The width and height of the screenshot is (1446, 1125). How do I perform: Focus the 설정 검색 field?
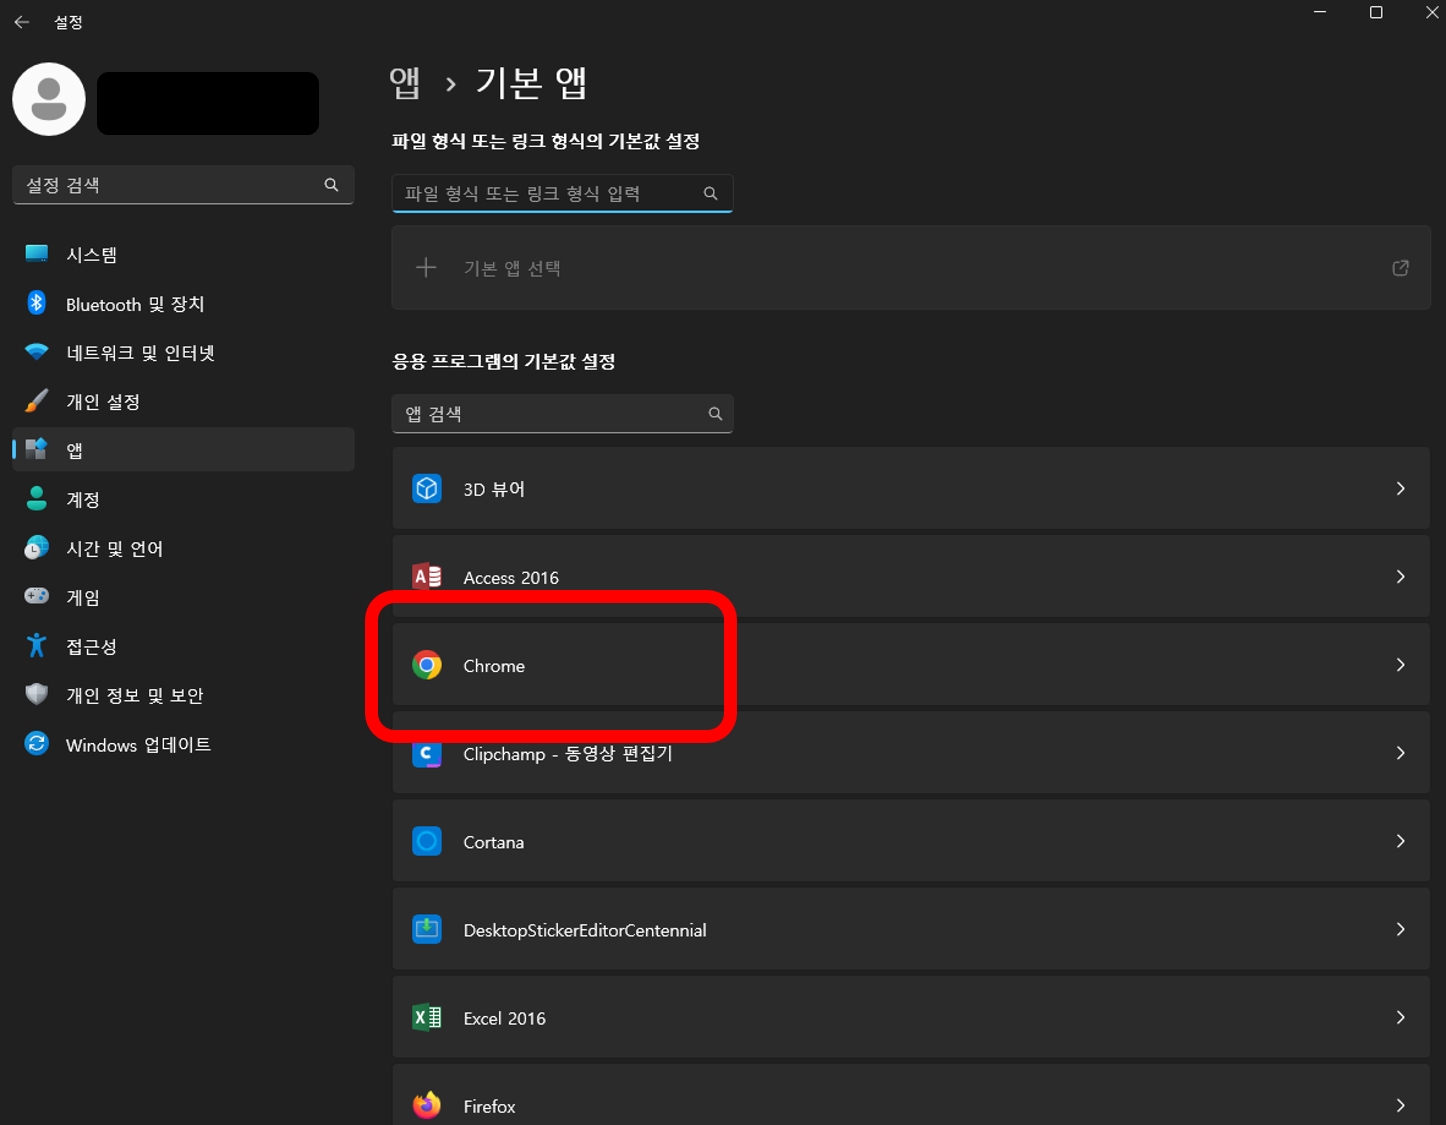(183, 185)
